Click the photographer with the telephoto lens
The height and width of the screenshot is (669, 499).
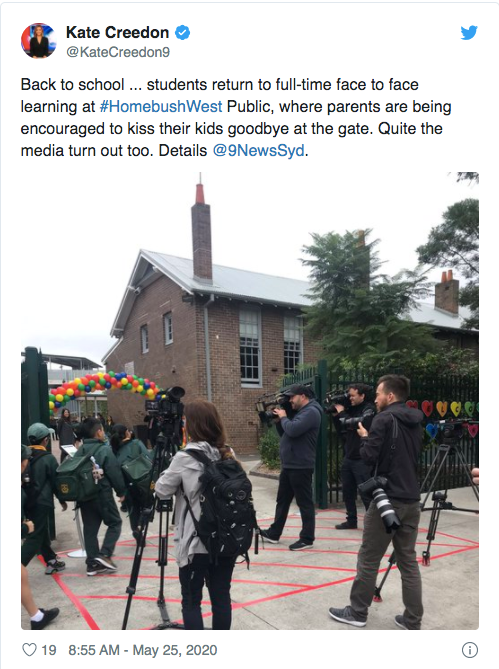tap(390, 499)
